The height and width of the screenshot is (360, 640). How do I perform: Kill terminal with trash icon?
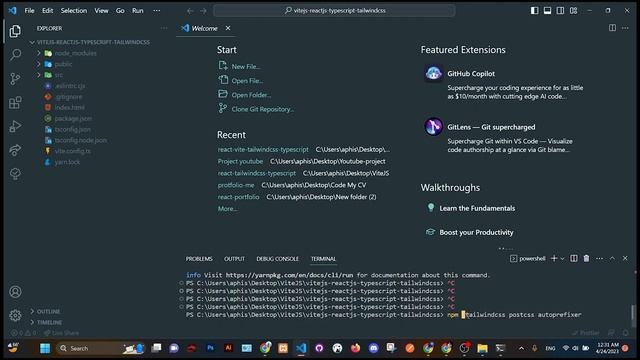tap(587, 258)
